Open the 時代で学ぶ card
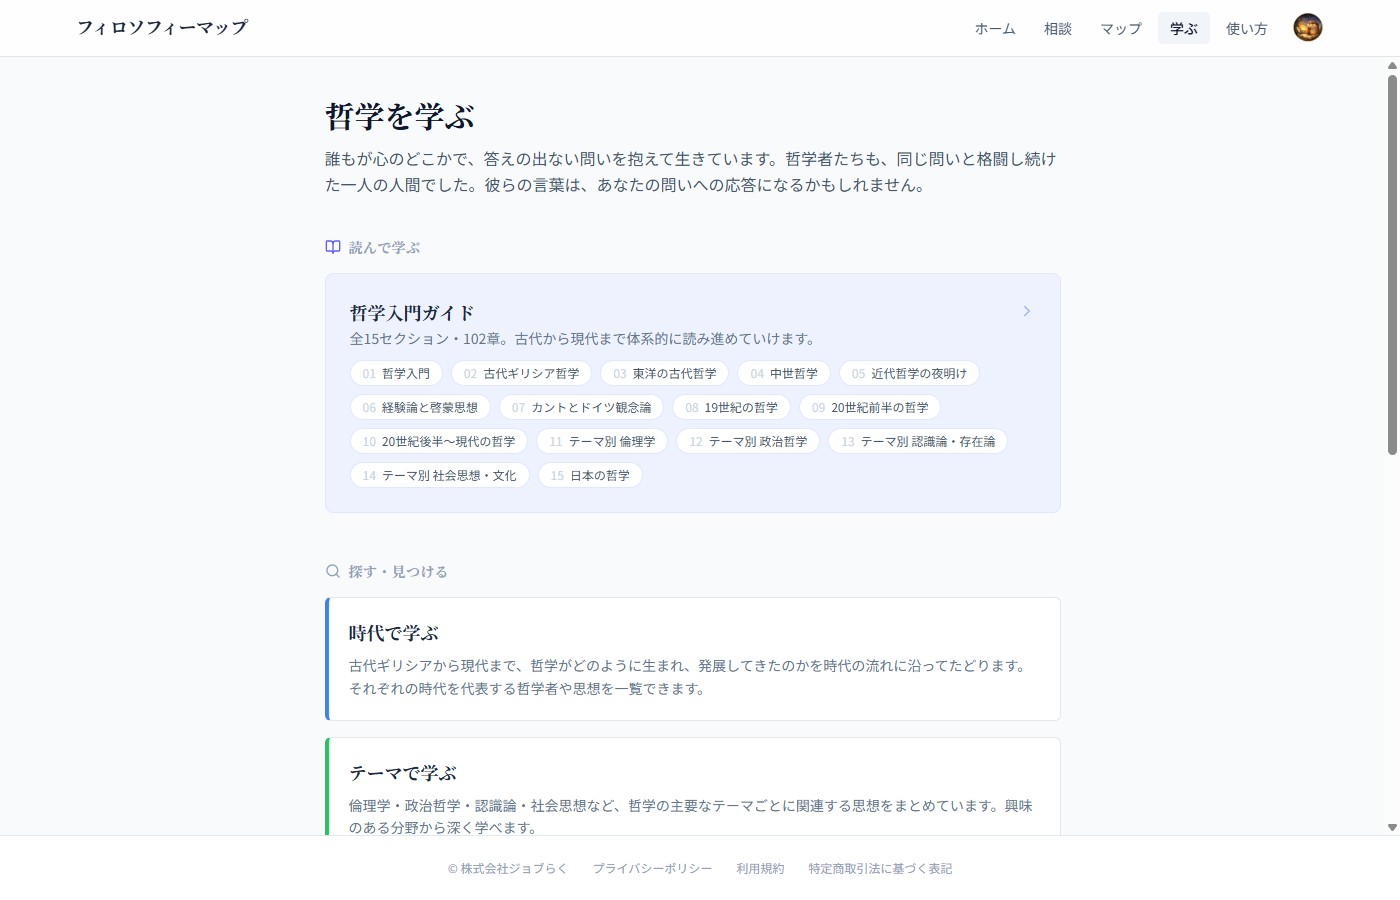The width and height of the screenshot is (1400, 900). (x=692, y=658)
